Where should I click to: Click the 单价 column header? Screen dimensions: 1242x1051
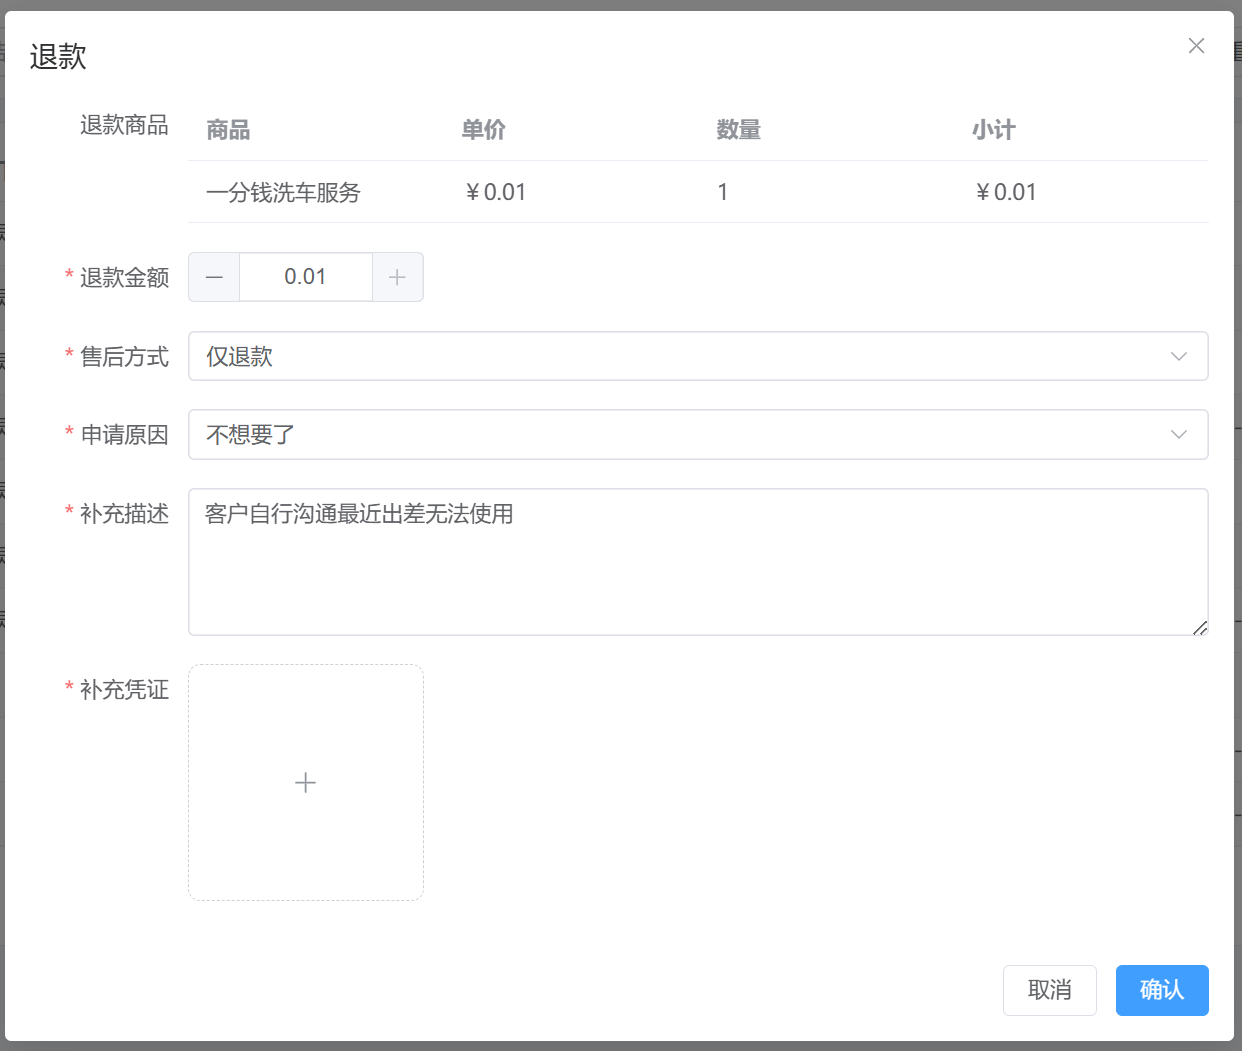[483, 130]
